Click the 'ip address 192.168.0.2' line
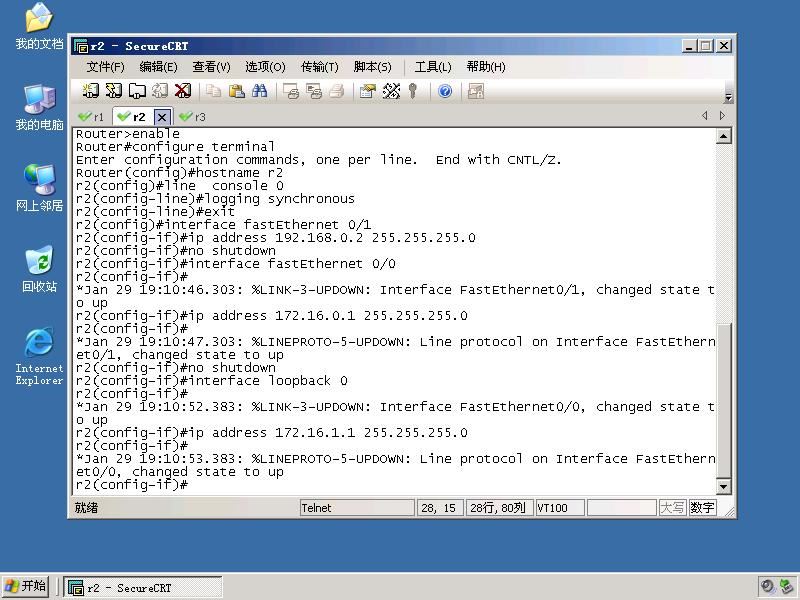The image size is (800, 600). coord(276,238)
